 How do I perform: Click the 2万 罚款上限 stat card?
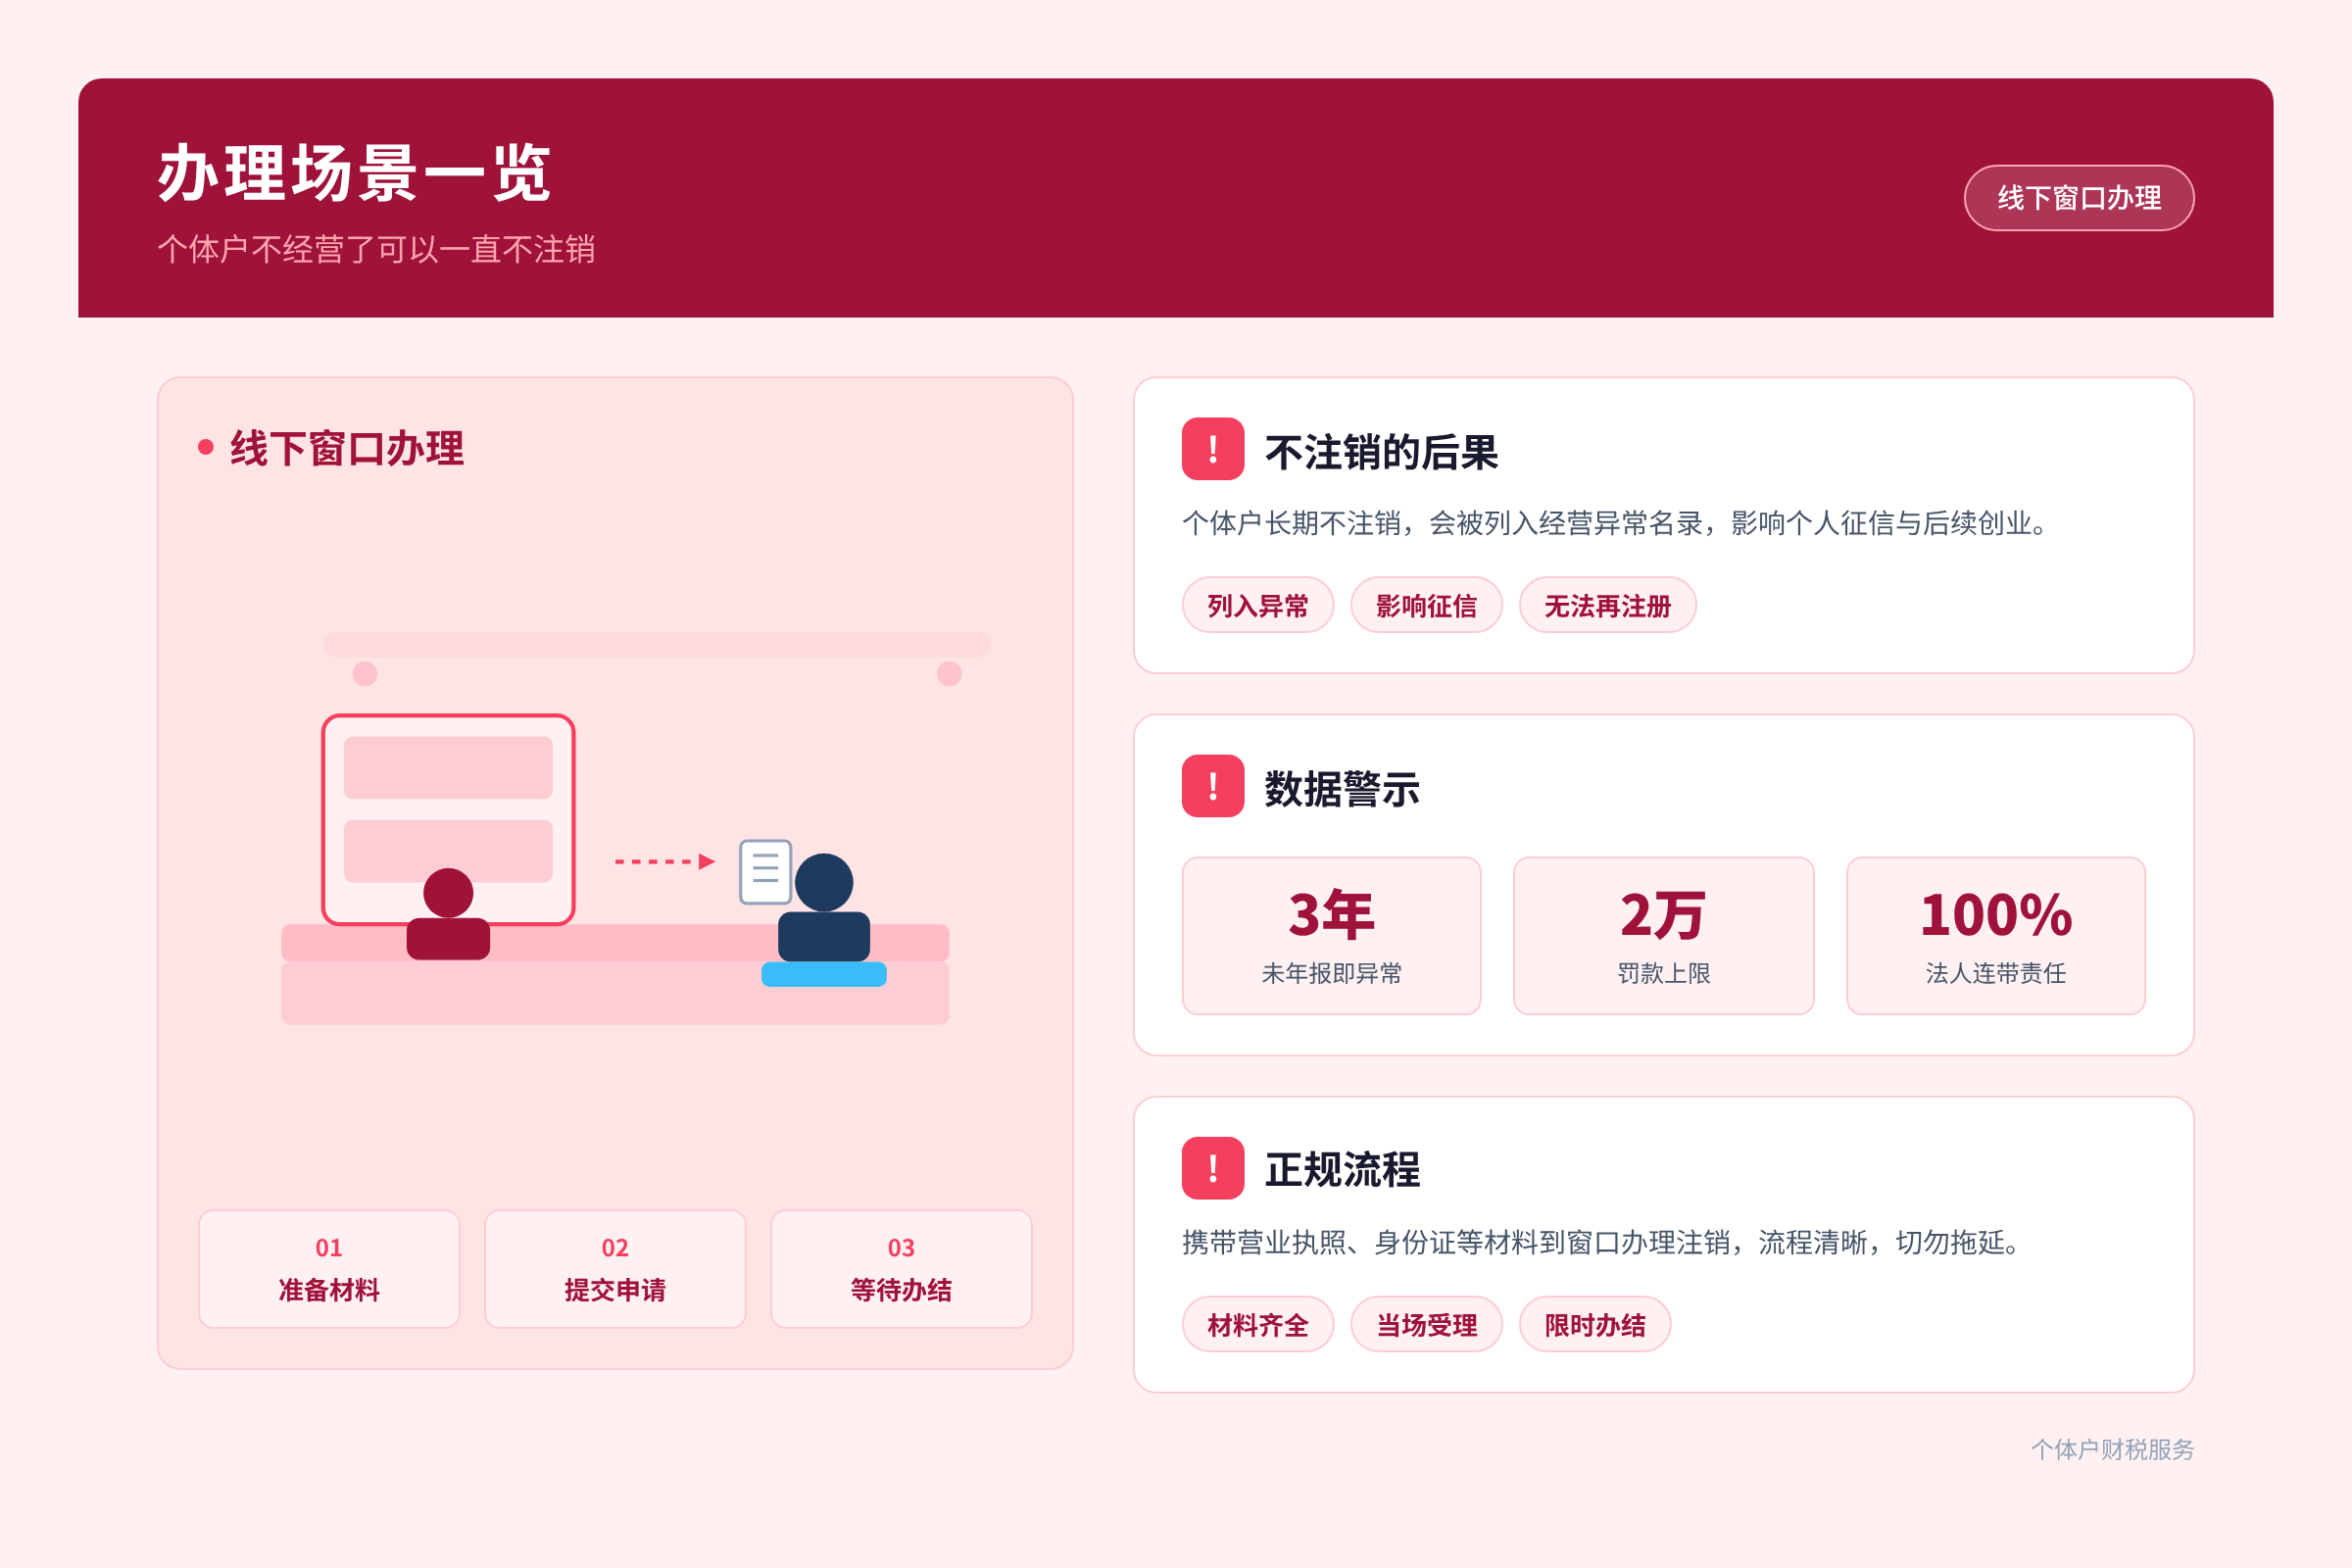1663,936
